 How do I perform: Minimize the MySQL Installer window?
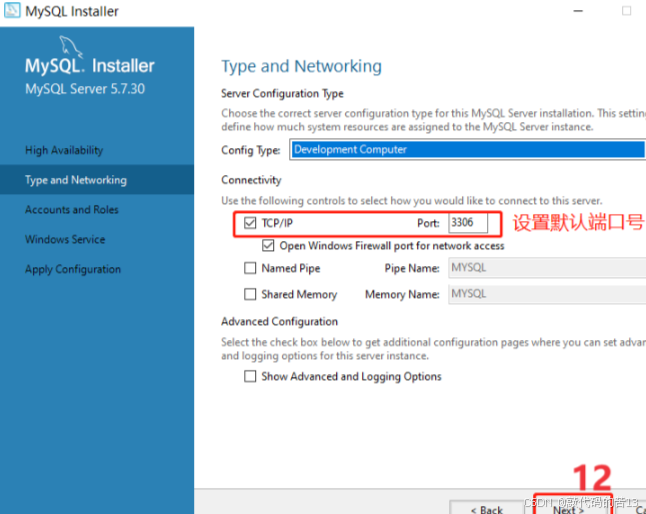578,11
